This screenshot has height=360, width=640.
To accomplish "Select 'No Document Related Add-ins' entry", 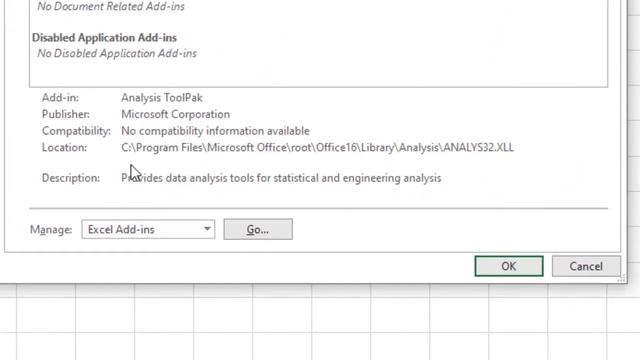I will [x=111, y=6].
